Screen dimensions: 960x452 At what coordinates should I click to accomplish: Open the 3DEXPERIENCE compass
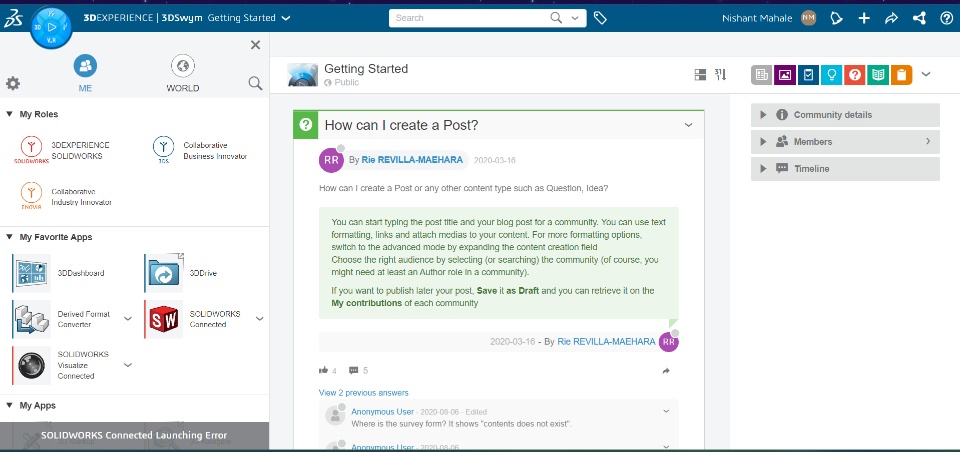tap(51, 27)
